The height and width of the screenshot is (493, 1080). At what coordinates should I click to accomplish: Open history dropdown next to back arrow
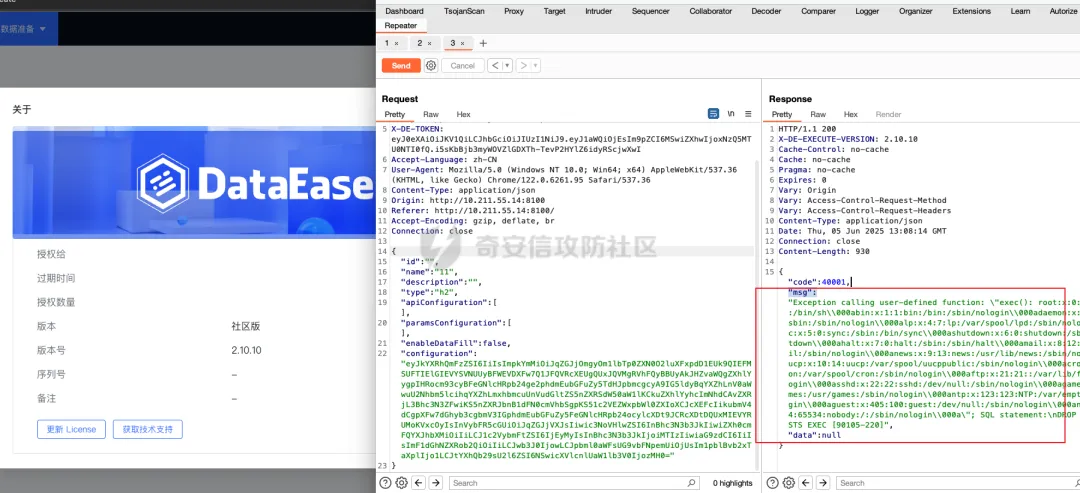coord(508,65)
